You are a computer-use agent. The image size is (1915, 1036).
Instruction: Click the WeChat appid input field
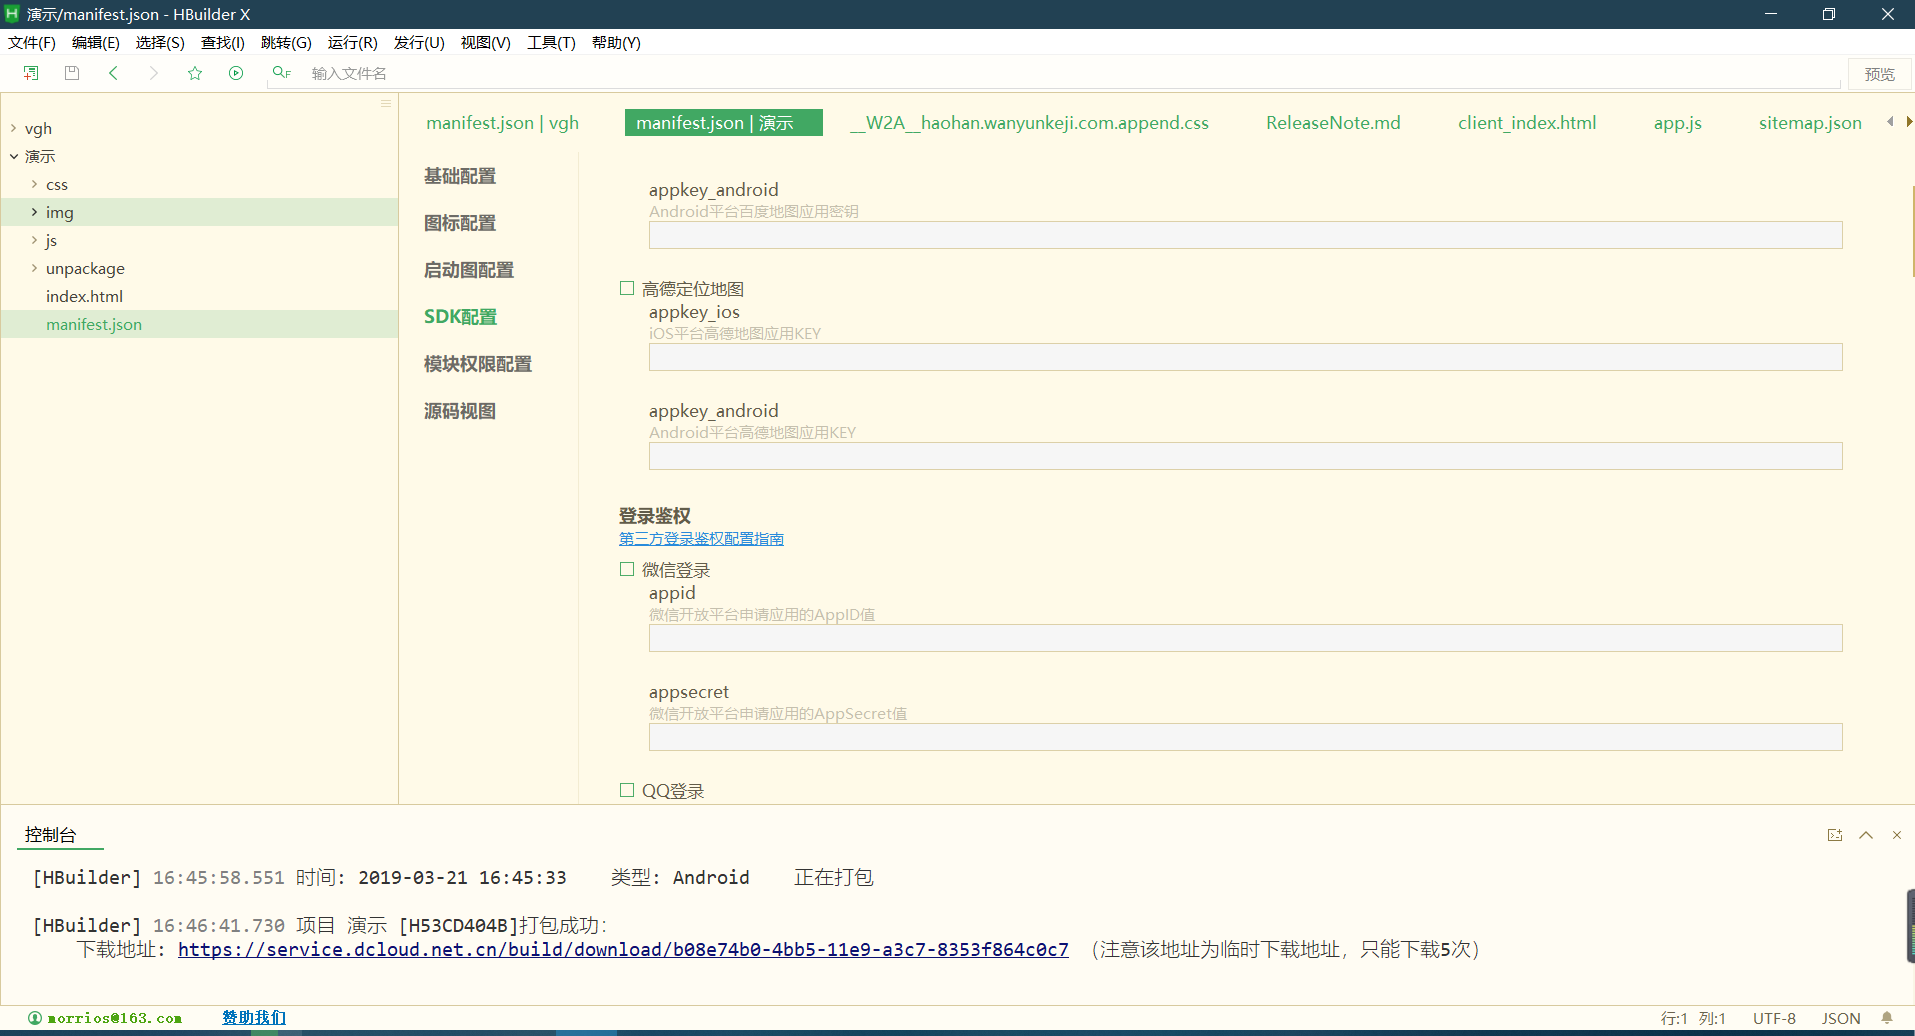(1245, 638)
